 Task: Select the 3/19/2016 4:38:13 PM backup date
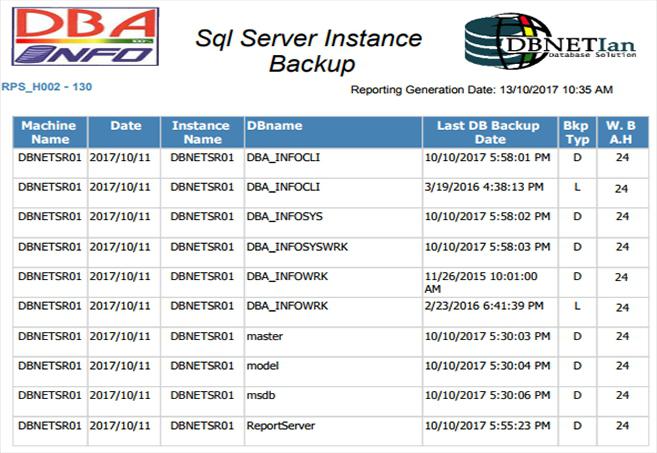point(484,187)
